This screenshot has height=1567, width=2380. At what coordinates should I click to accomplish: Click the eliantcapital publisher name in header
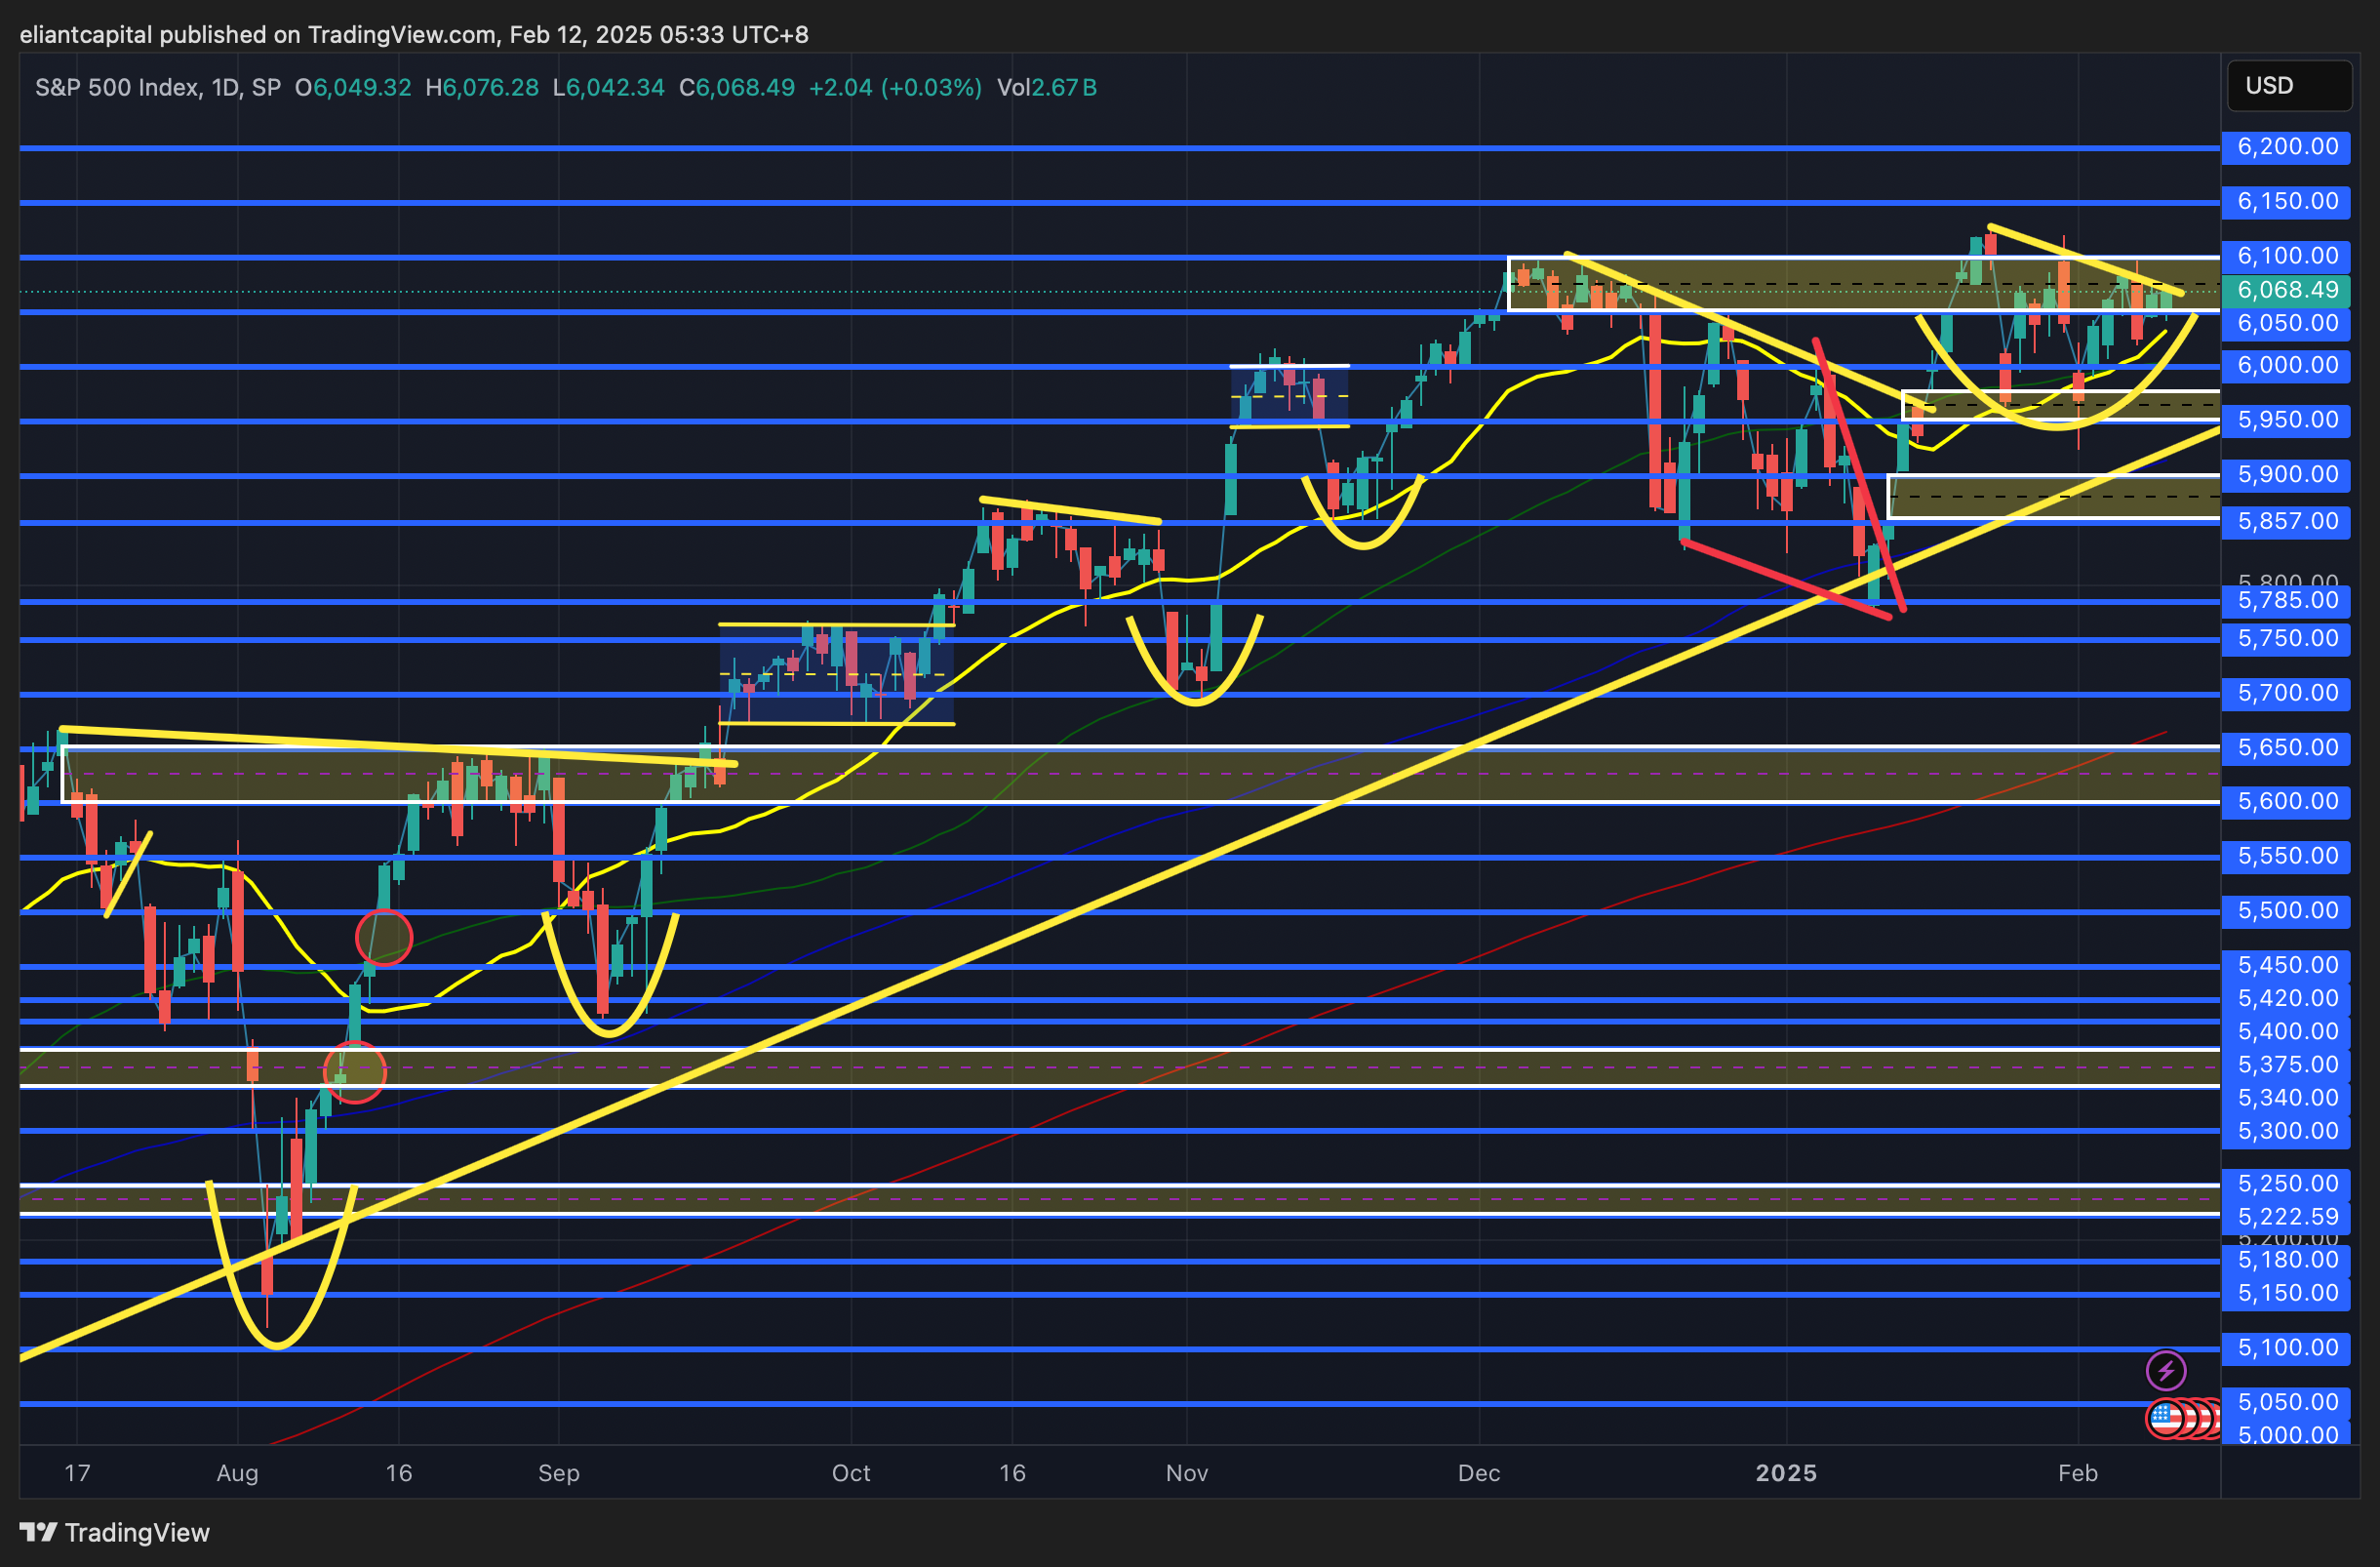tap(87, 34)
